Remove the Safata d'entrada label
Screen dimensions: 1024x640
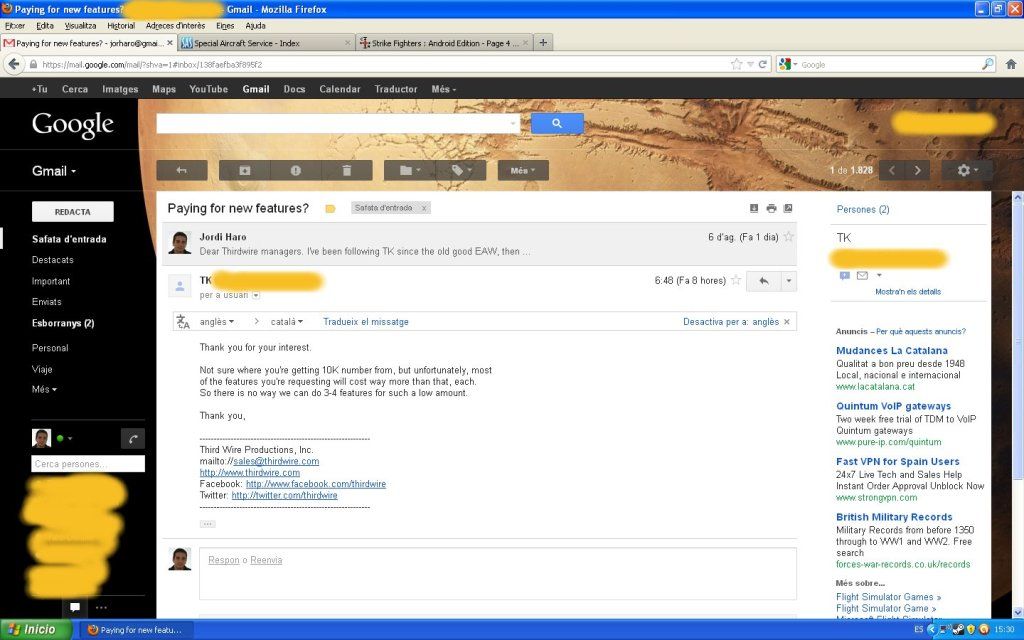424,208
